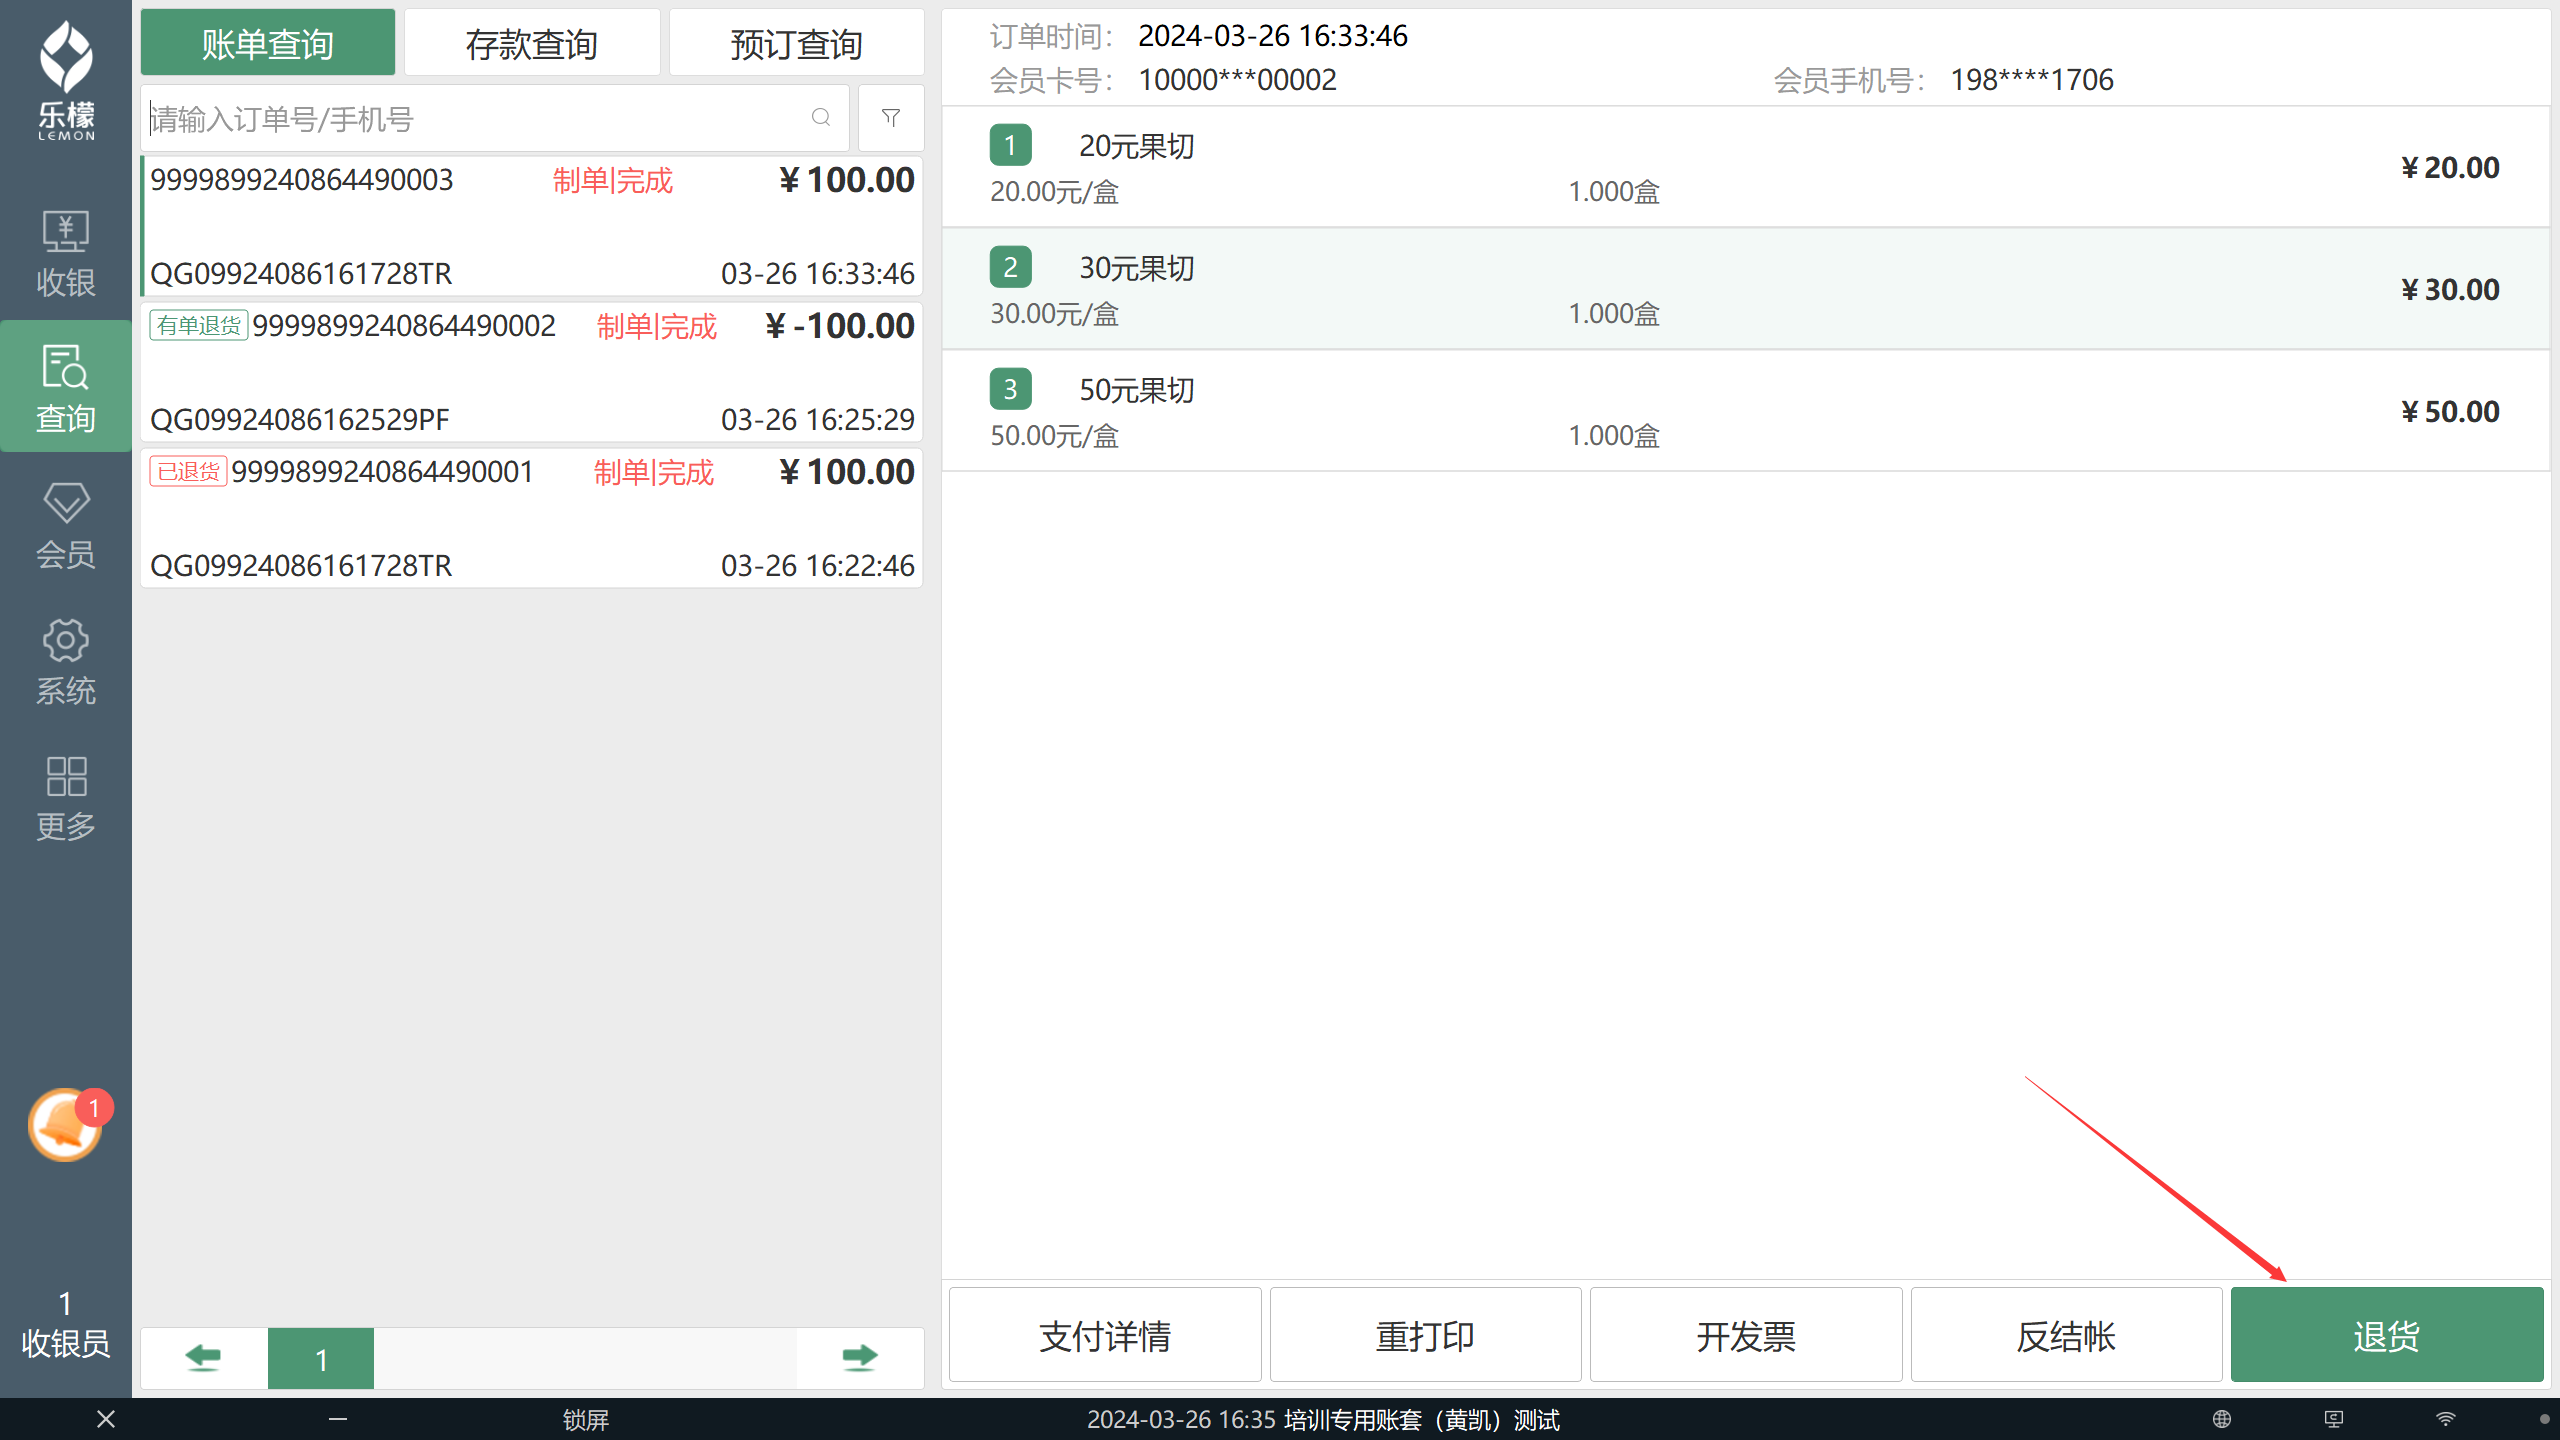Select item row 20元果切

pyautogui.click(x=1746, y=167)
